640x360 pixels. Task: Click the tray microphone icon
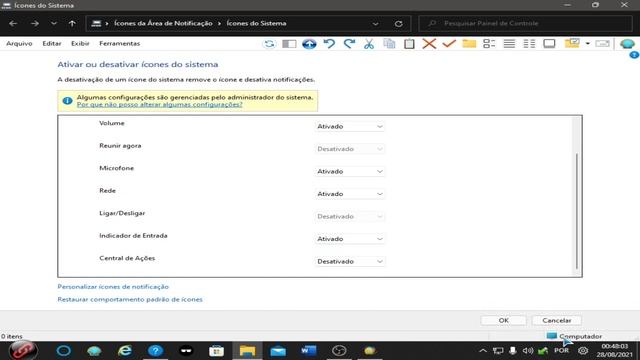pyautogui.click(x=513, y=351)
